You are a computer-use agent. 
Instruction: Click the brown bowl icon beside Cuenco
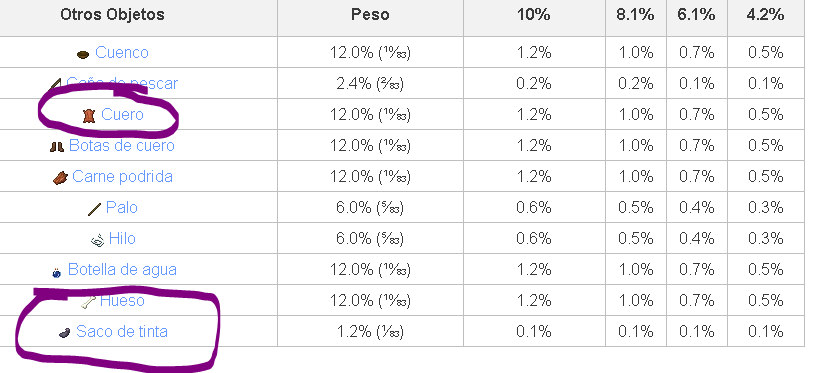83,54
